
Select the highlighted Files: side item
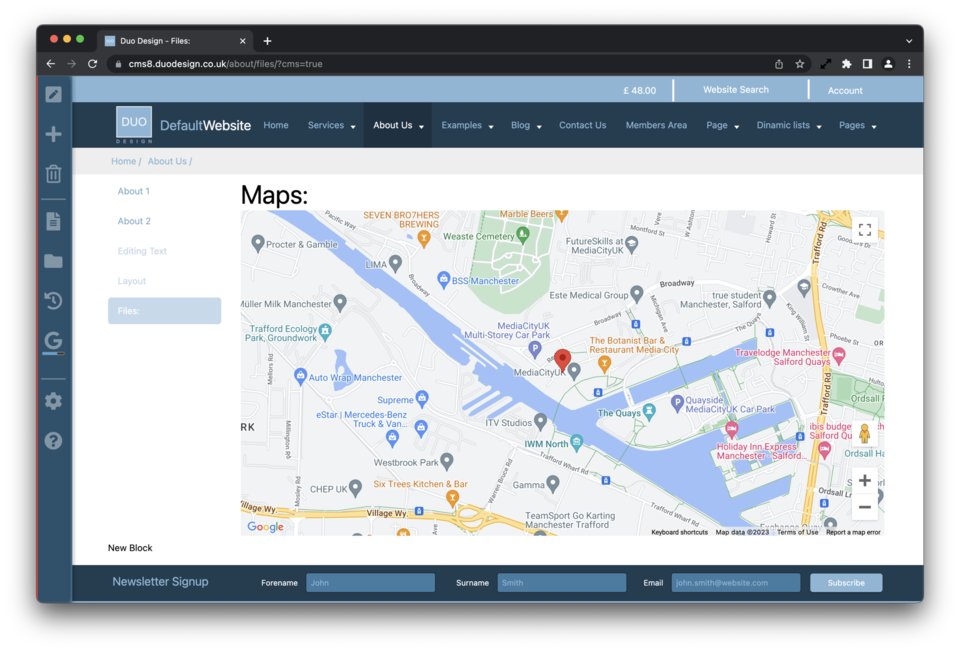[x=164, y=310]
